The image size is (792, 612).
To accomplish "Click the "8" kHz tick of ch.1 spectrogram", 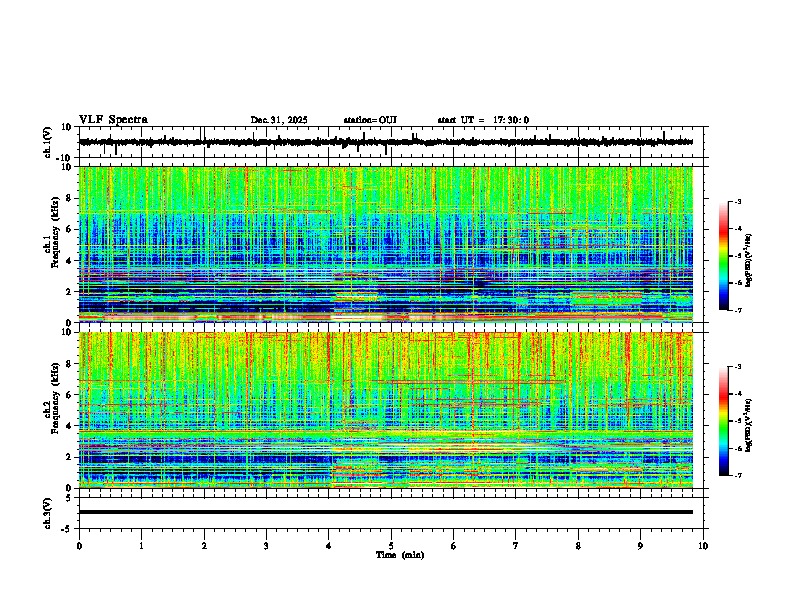I will (x=70, y=198).
